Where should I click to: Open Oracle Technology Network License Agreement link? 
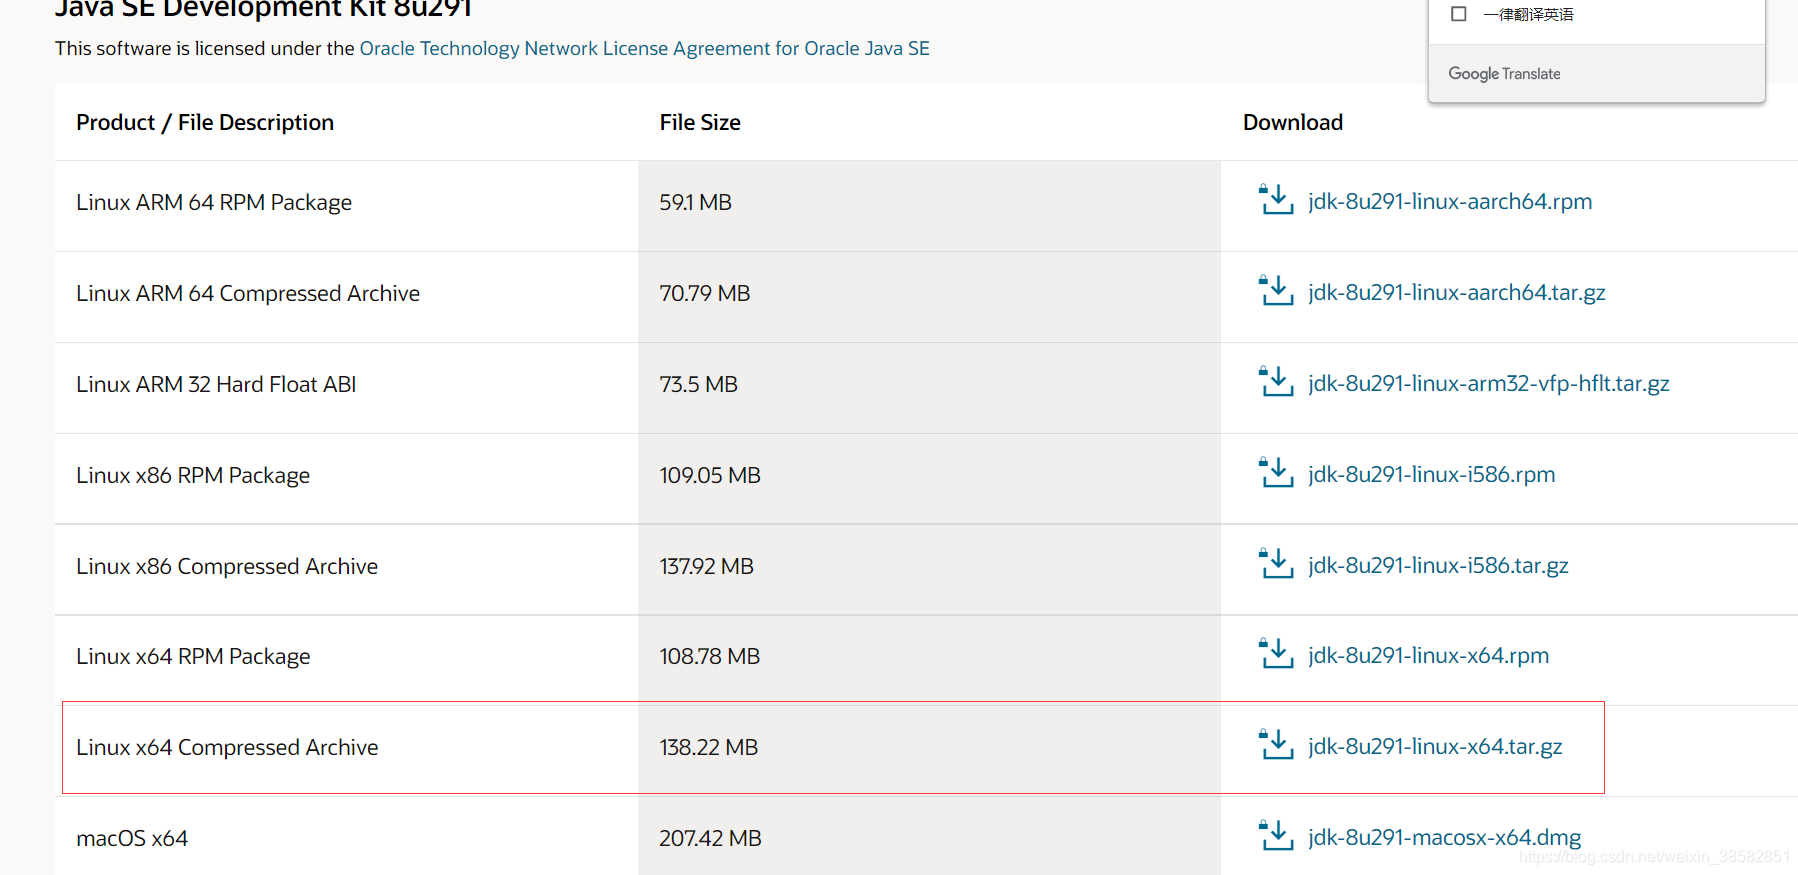click(644, 48)
